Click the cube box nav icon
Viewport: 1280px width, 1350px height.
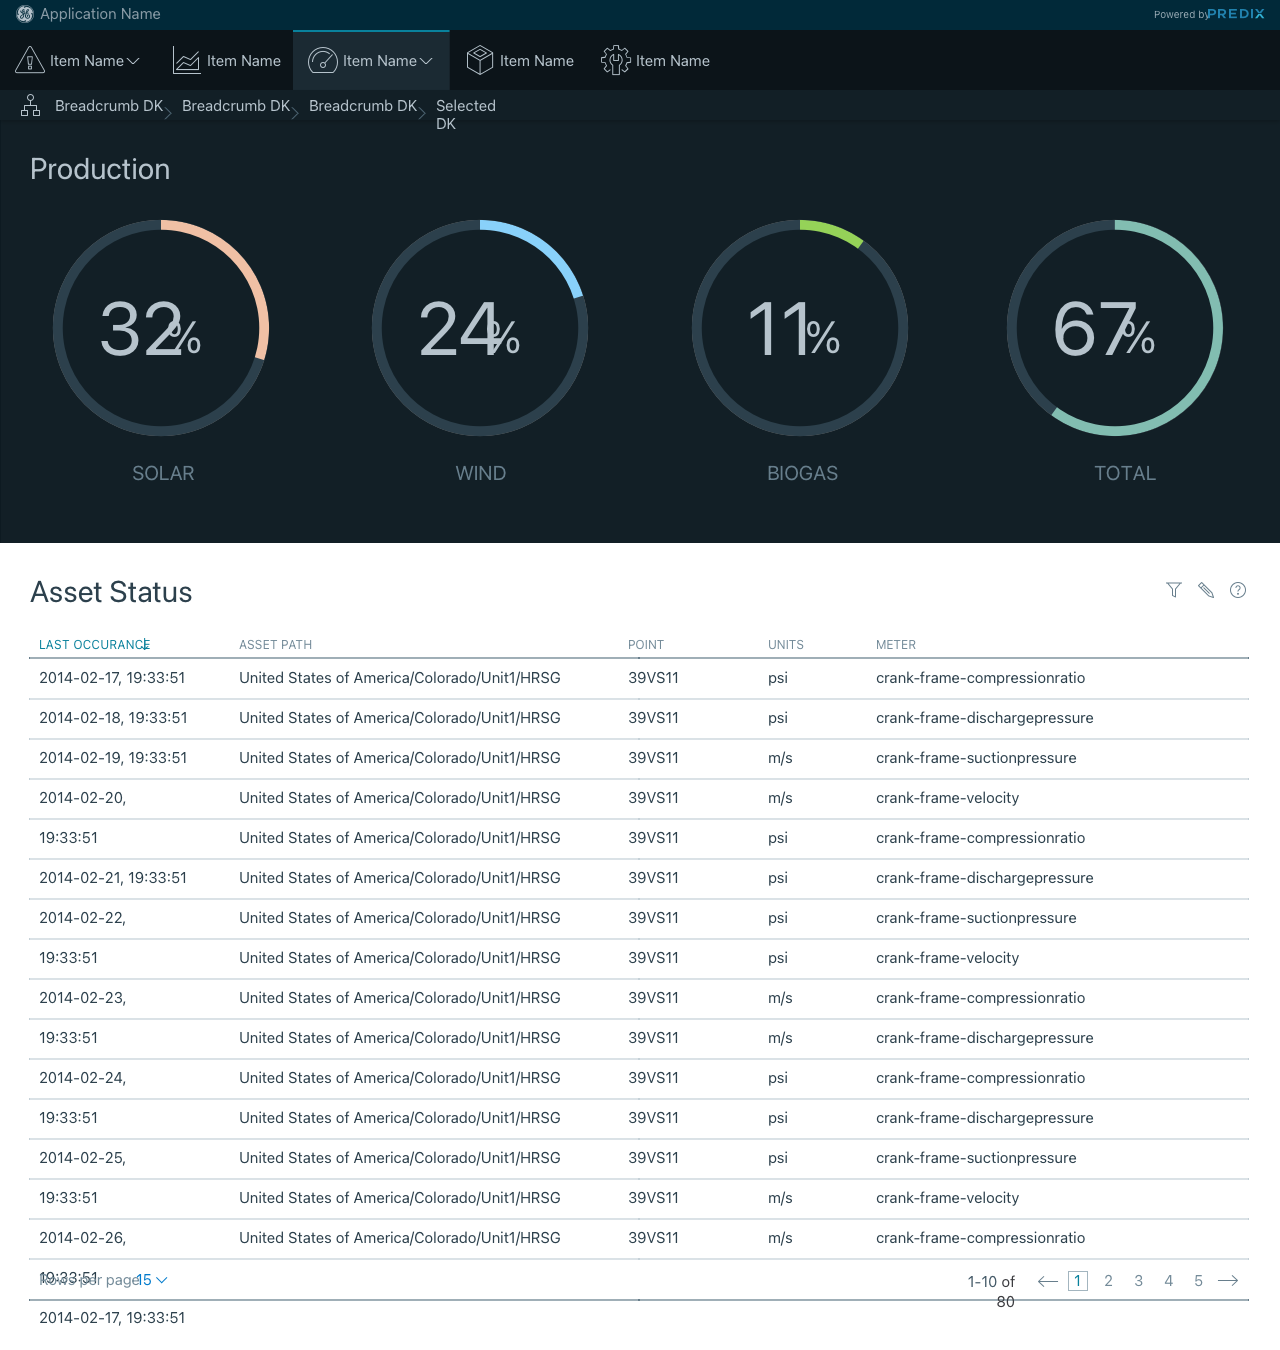pyautogui.click(x=480, y=61)
